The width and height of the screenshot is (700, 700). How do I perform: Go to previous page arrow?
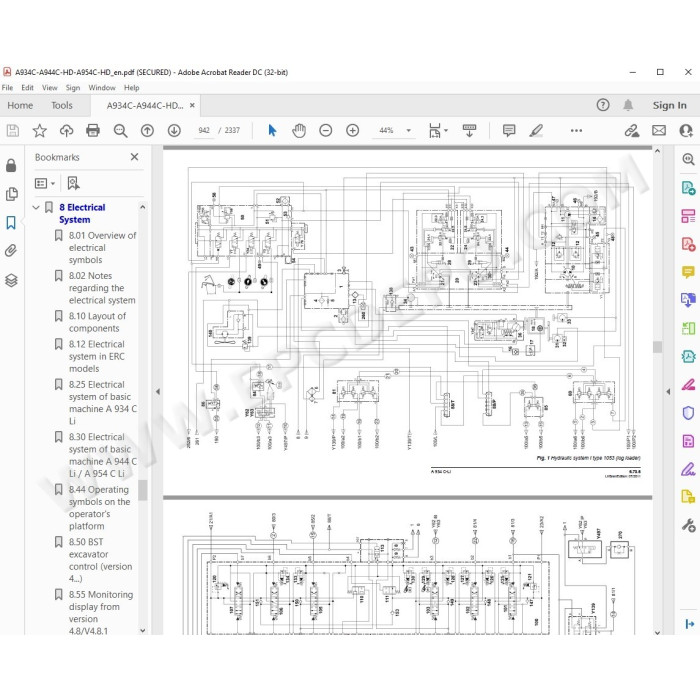147,130
